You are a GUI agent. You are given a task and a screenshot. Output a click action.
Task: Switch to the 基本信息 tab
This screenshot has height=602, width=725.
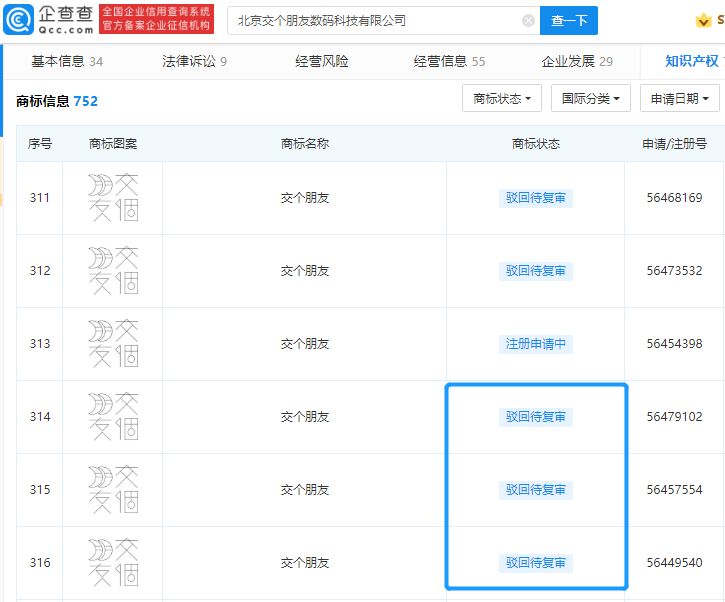pyautogui.click(x=67, y=61)
